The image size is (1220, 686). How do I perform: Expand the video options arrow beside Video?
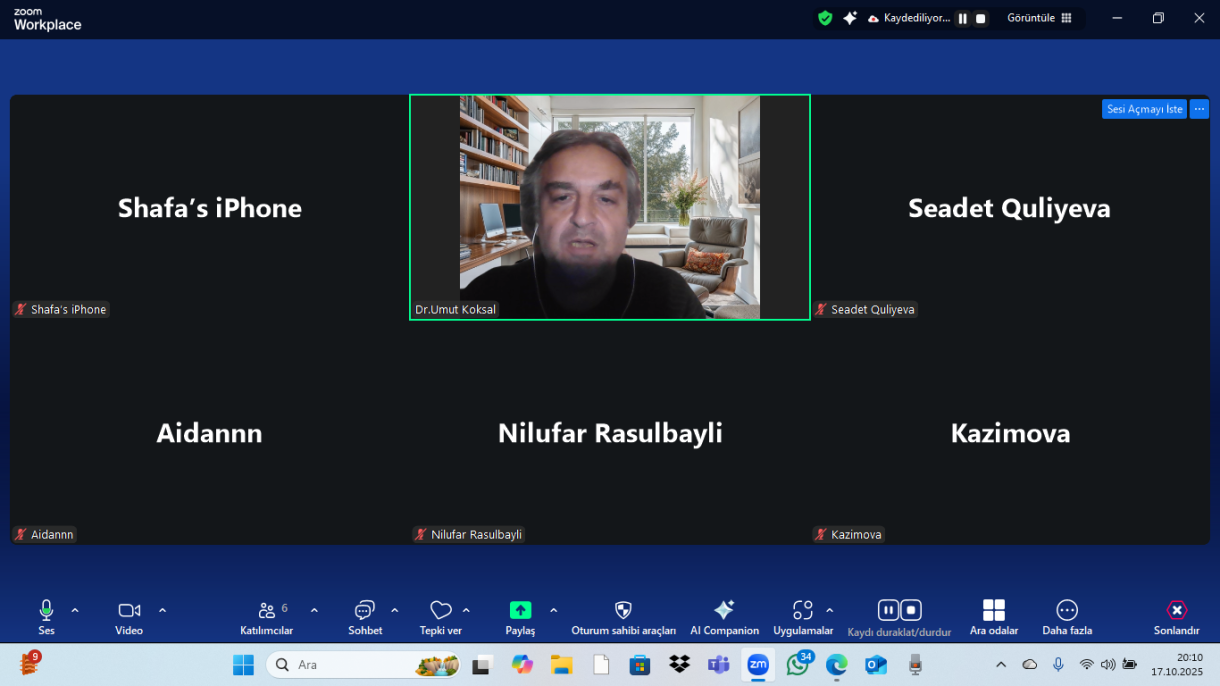tap(162, 610)
